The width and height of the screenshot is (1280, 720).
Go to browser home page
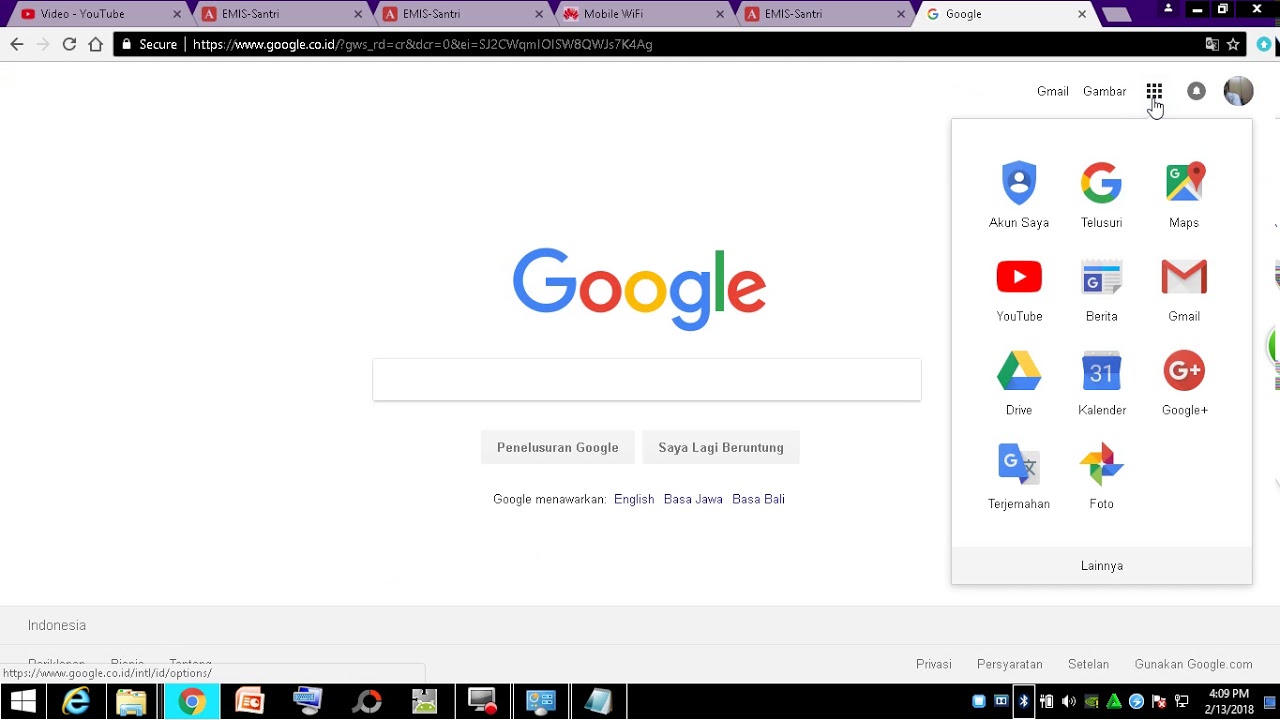(x=96, y=44)
